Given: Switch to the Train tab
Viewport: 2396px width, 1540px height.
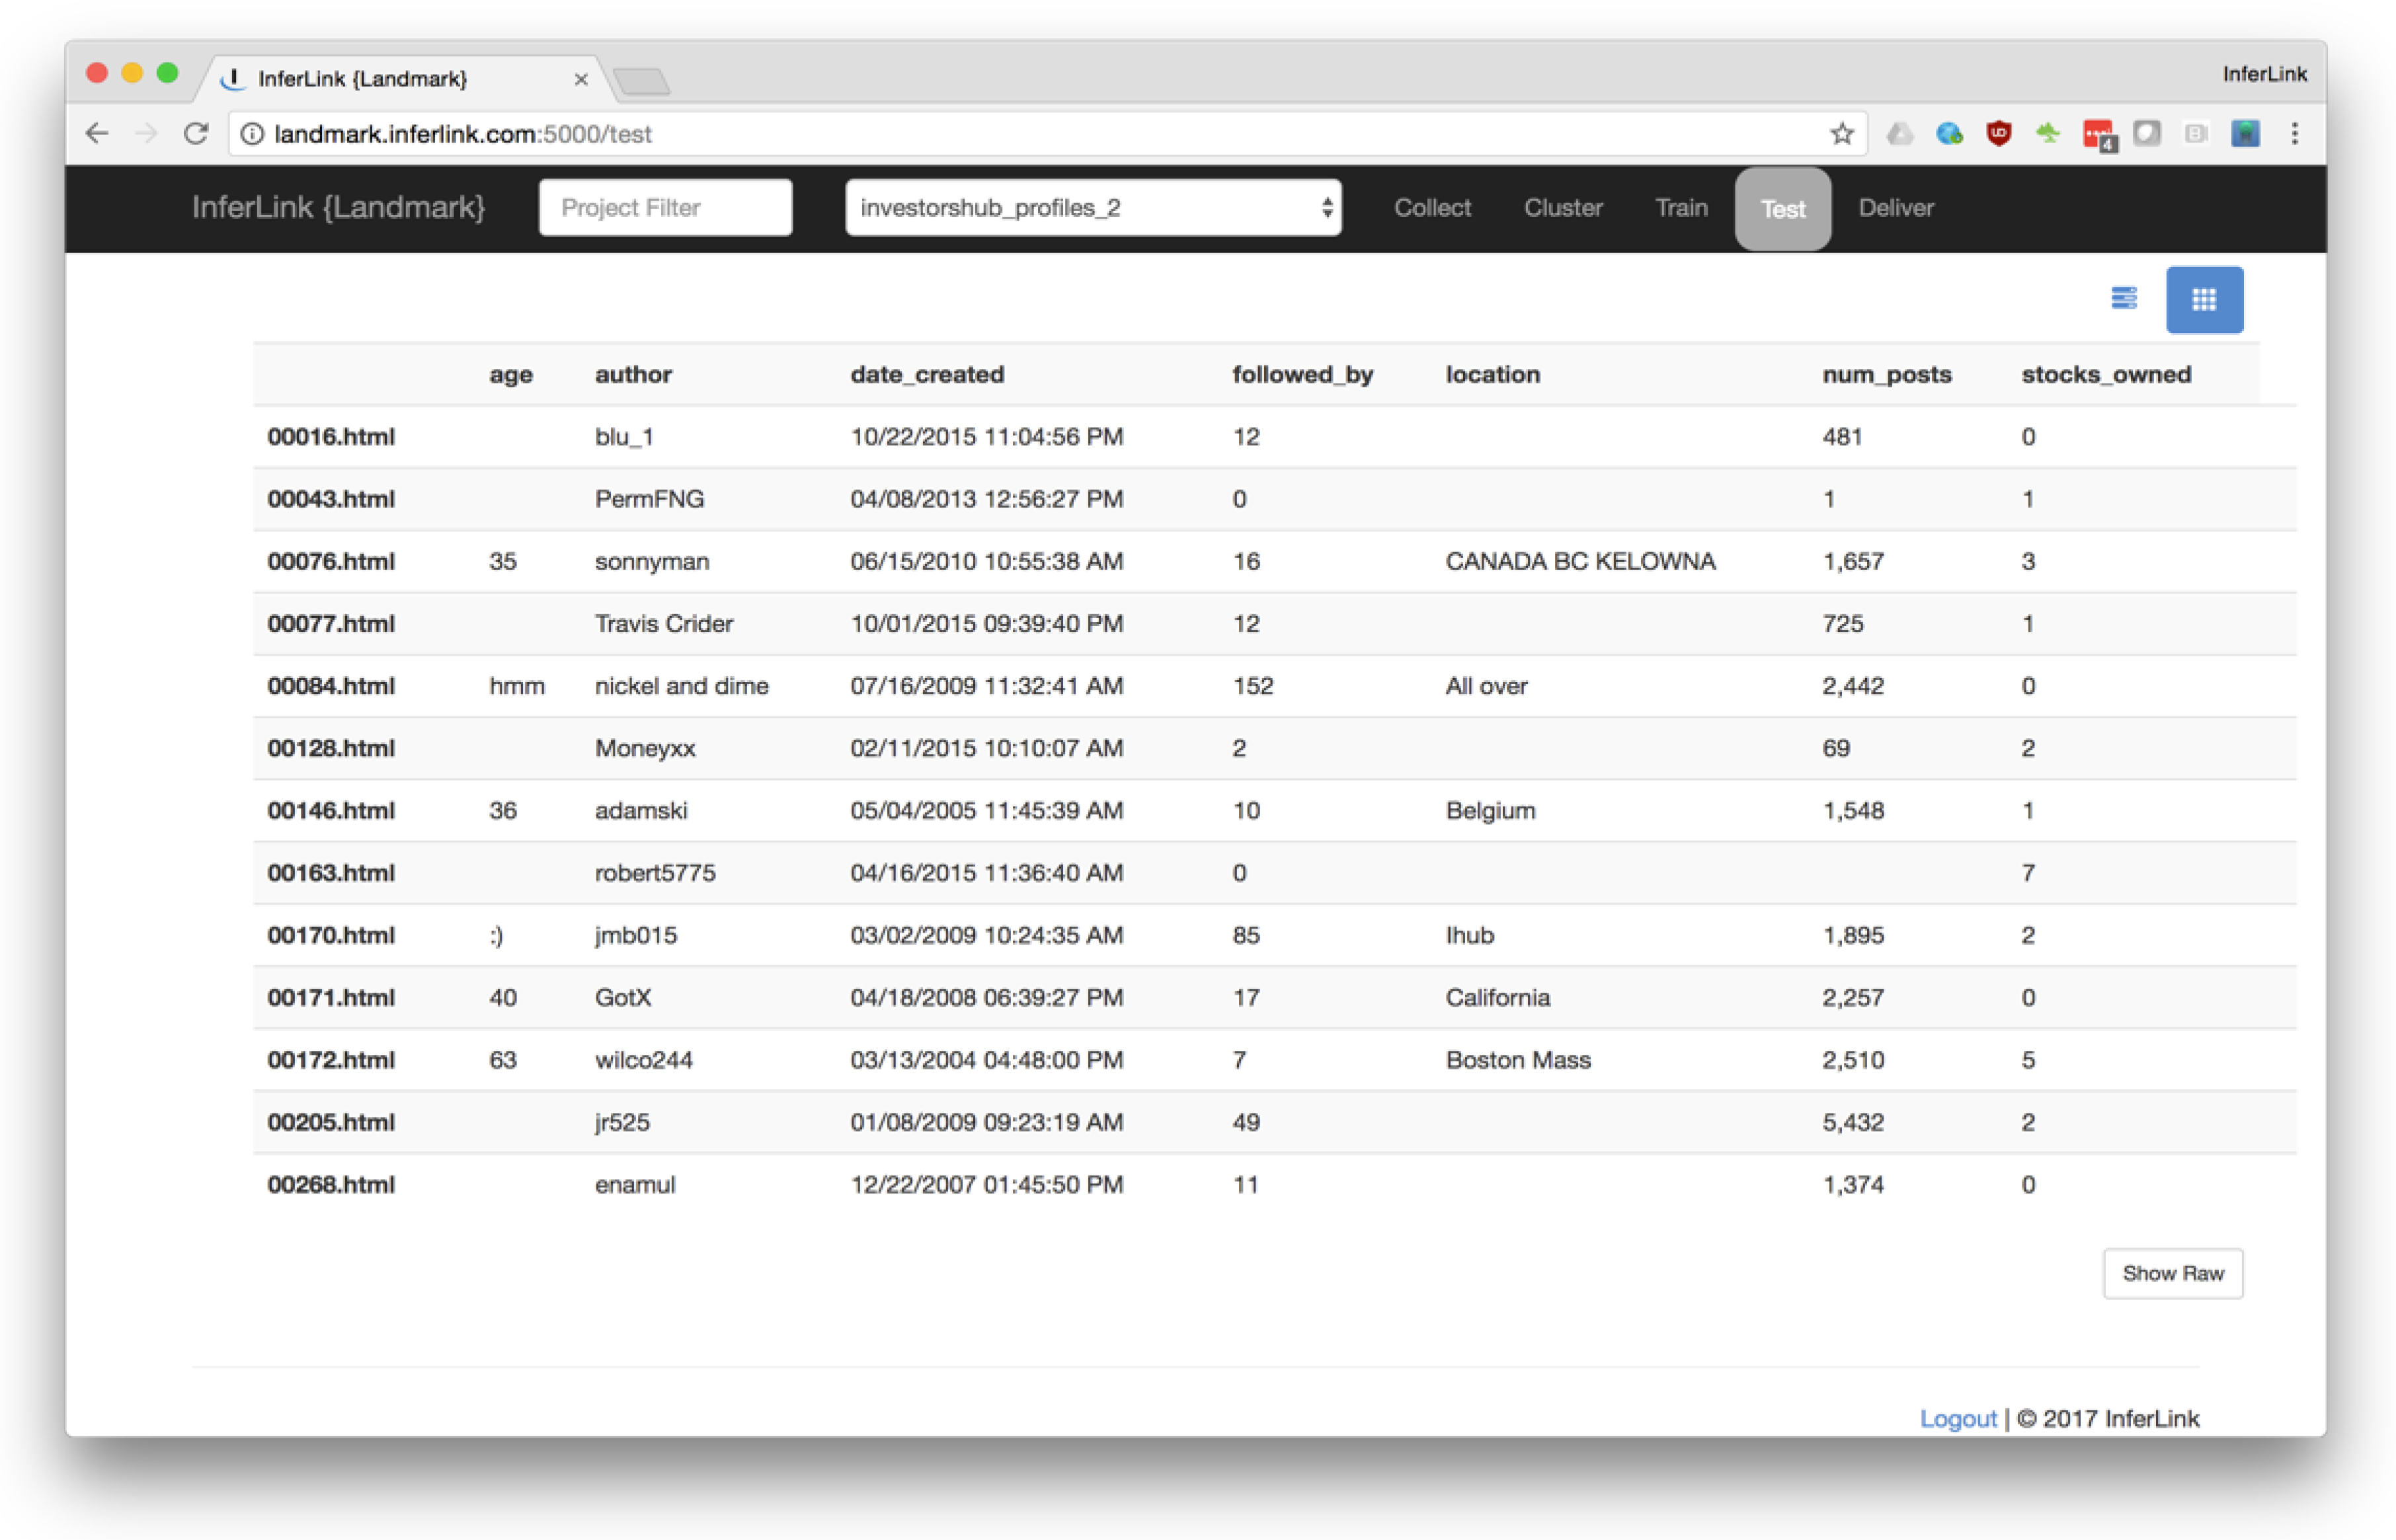Looking at the screenshot, I should tap(1680, 207).
